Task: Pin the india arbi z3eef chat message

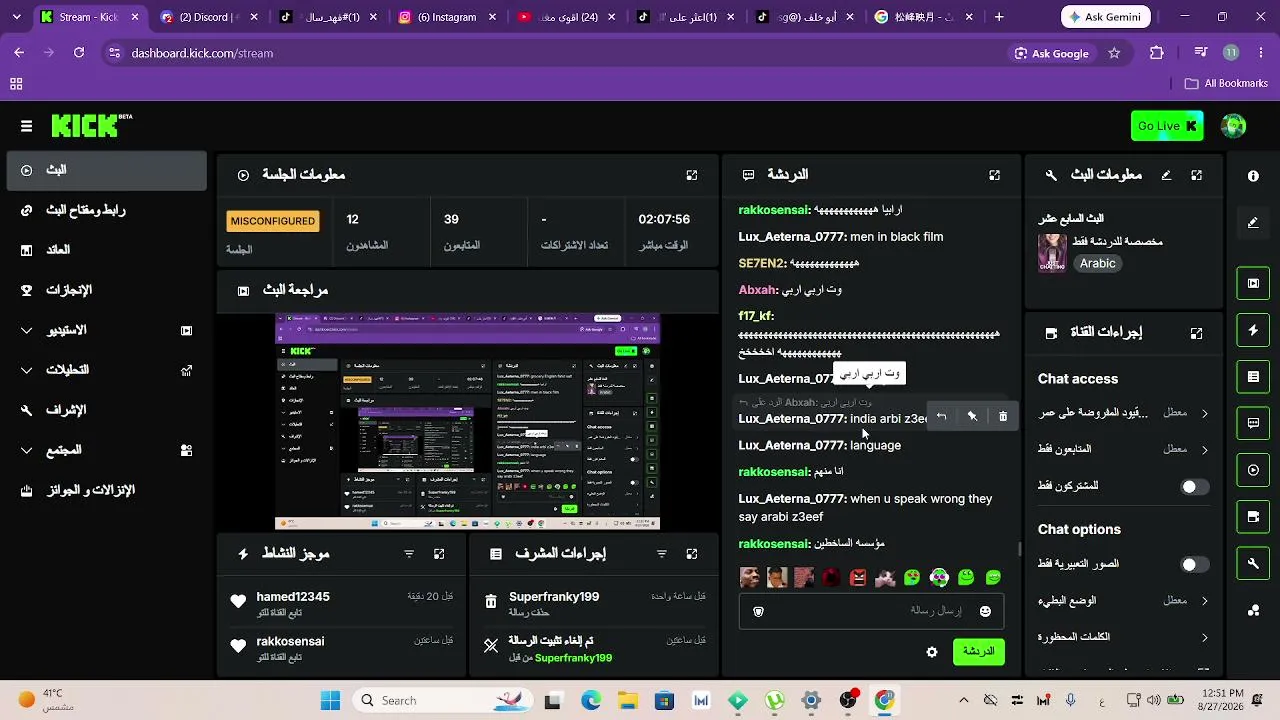Action: (972, 416)
